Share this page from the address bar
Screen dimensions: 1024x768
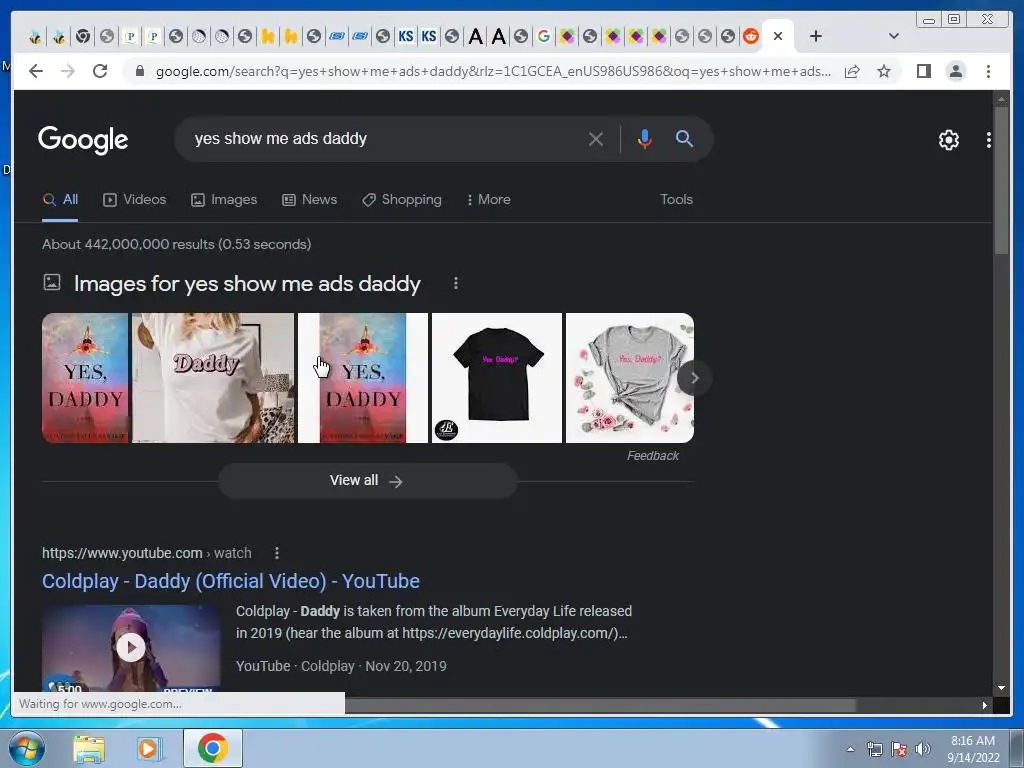[852, 71]
